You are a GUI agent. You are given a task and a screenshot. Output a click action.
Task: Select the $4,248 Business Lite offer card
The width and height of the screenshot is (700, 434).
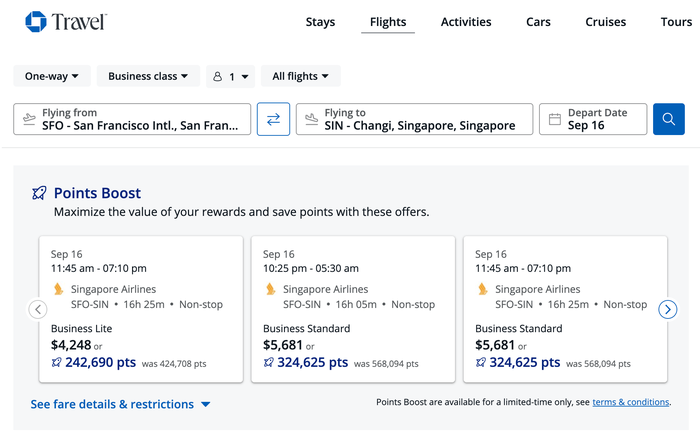point(141,309)
